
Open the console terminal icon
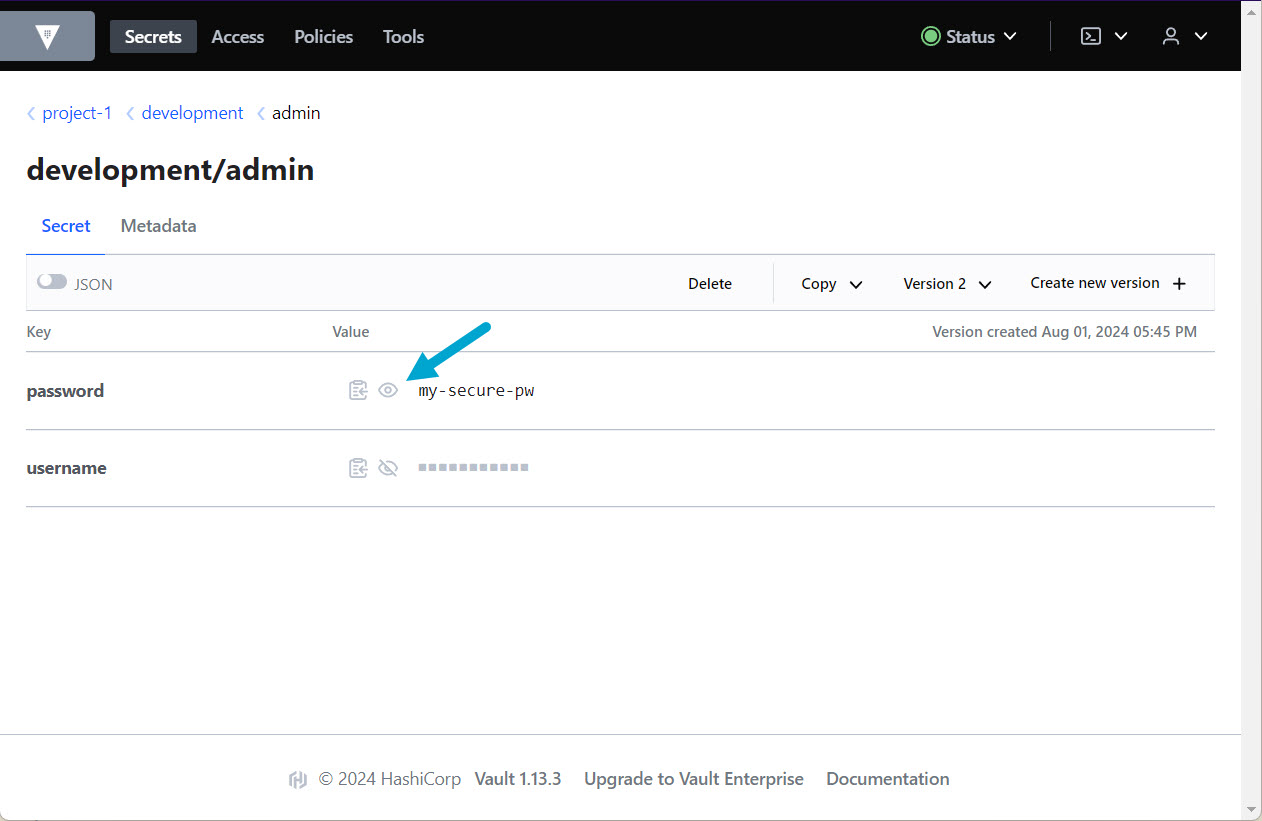(x=1092, y=37)
